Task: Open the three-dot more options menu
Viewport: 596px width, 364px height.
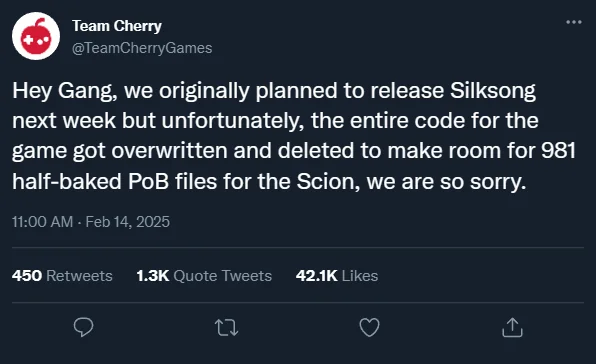Action: 574,22
